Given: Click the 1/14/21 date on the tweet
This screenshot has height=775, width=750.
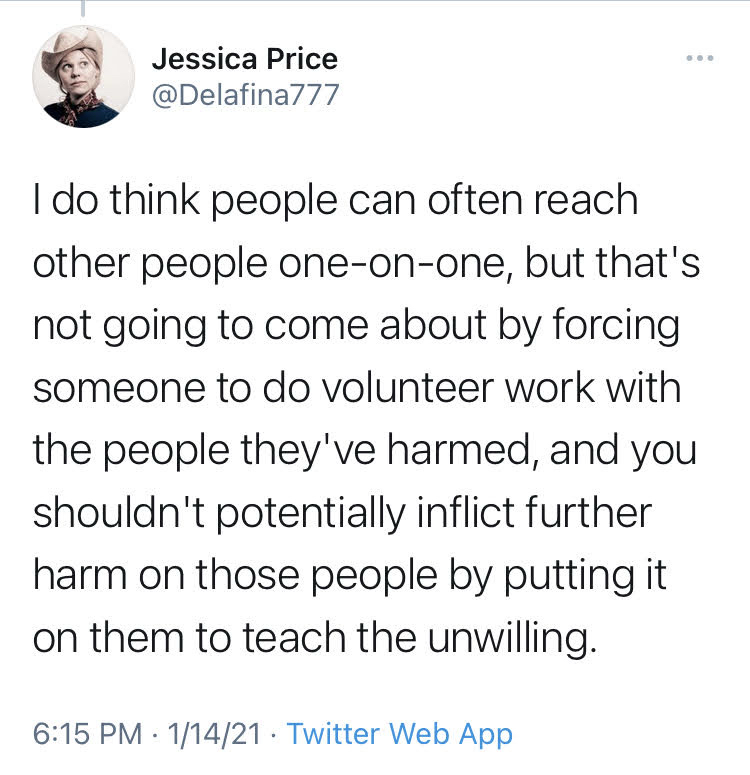Looking at the screenshot, I should click(216, 735).
